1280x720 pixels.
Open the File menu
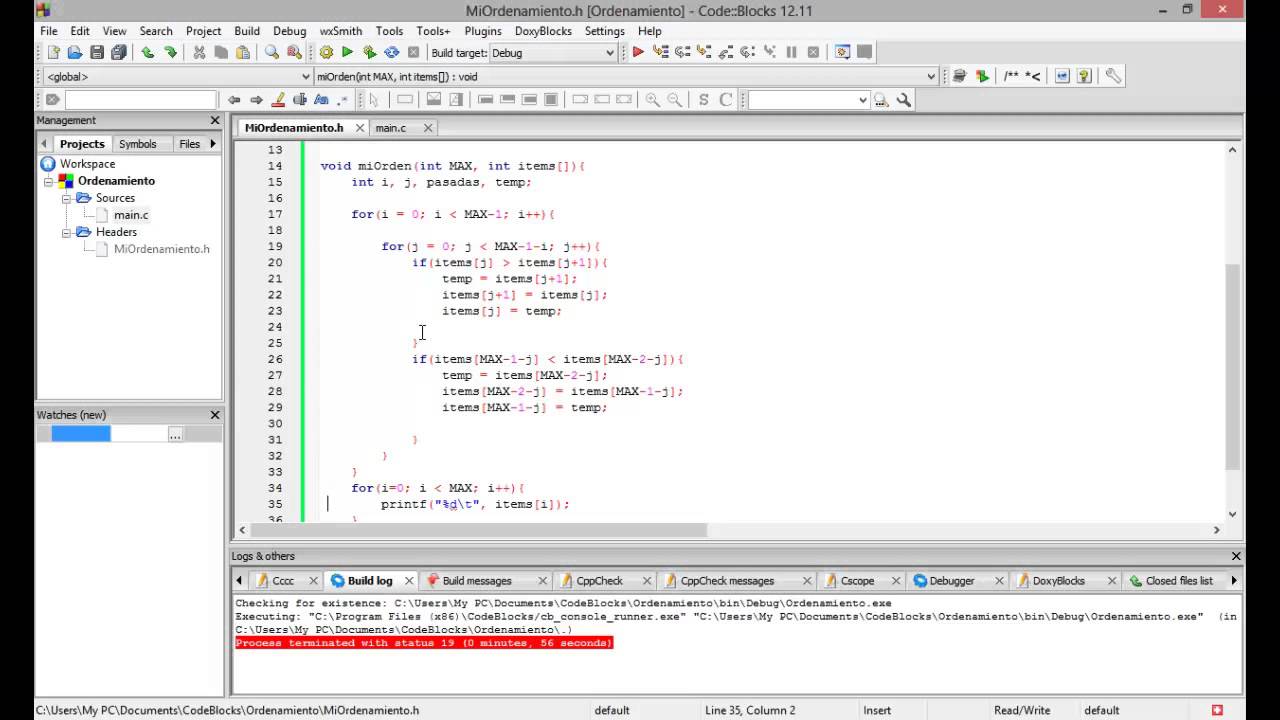(49, 31)
